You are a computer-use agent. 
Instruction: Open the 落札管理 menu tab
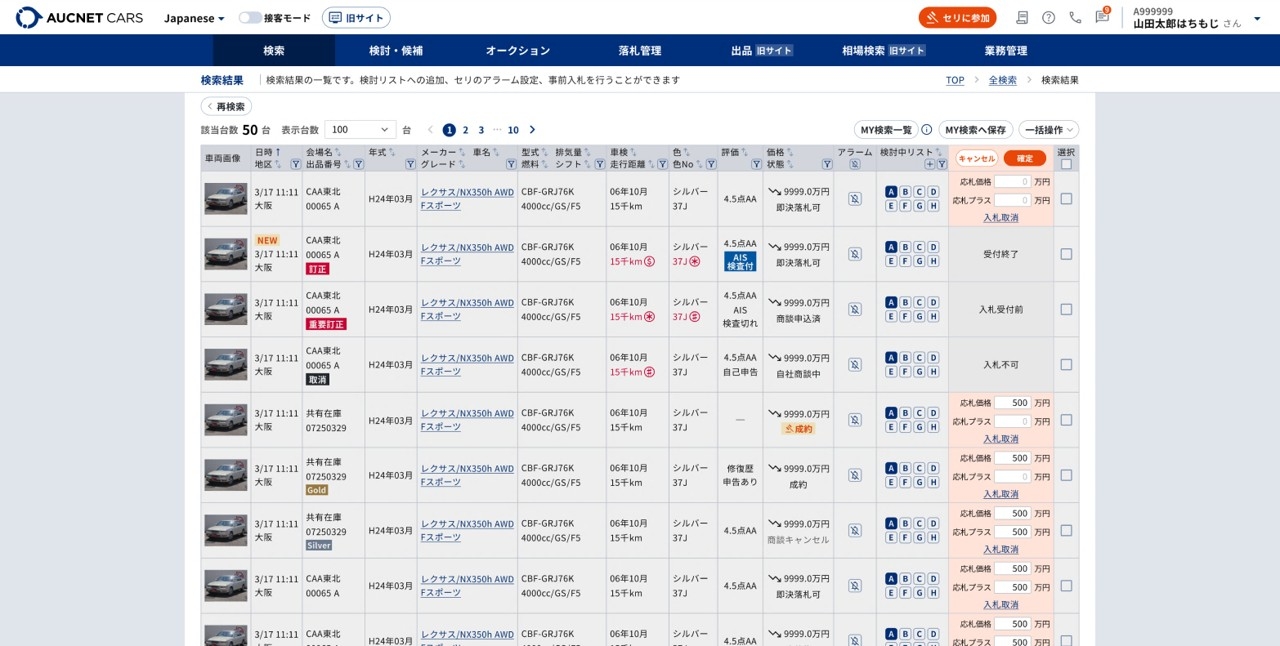(640, 51)
